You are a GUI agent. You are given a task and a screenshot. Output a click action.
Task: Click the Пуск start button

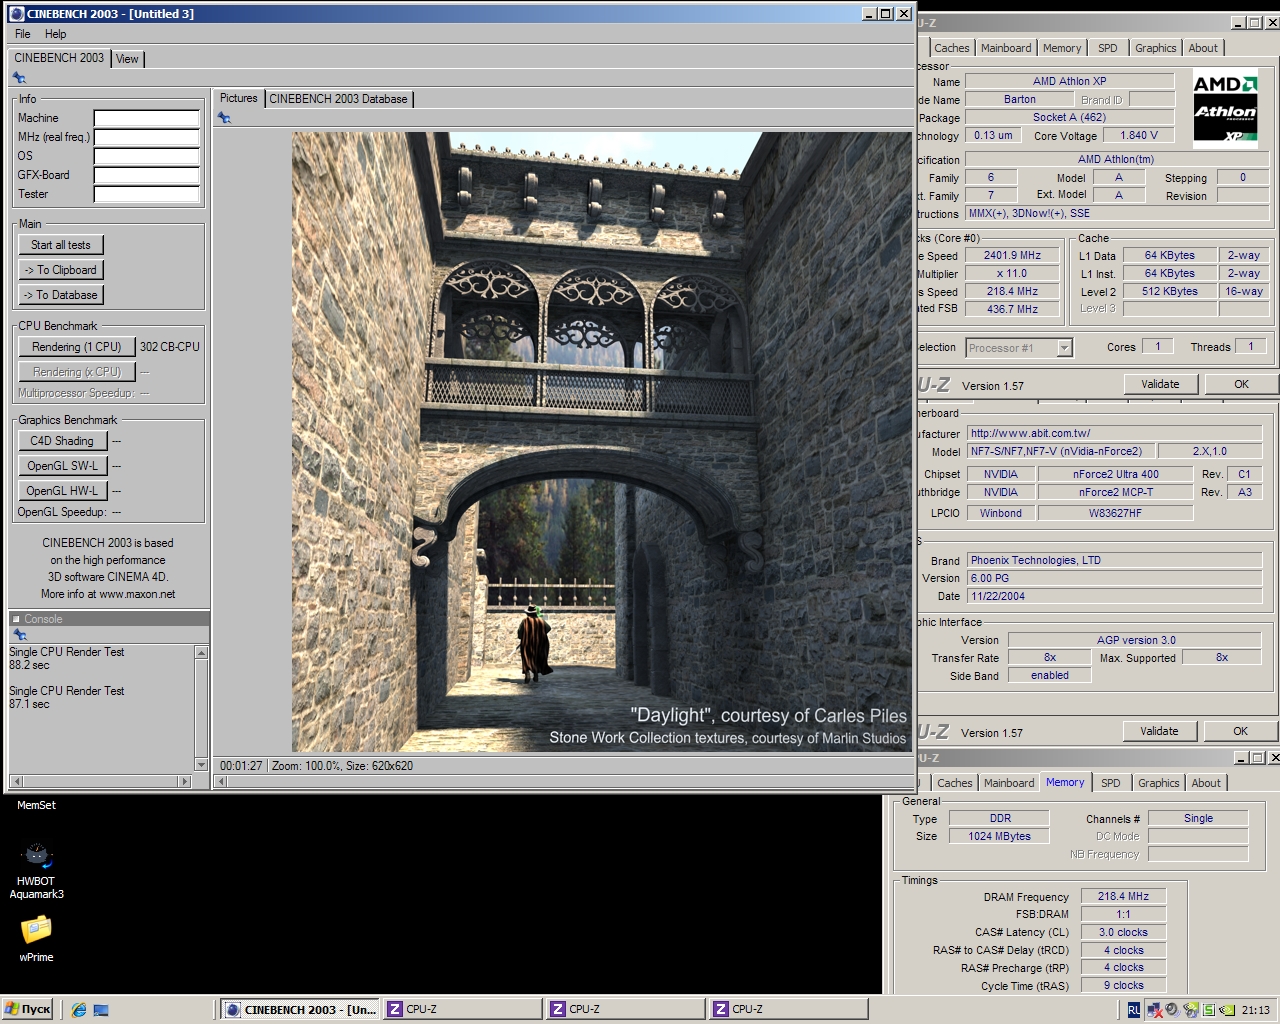tap(27, 1010)
